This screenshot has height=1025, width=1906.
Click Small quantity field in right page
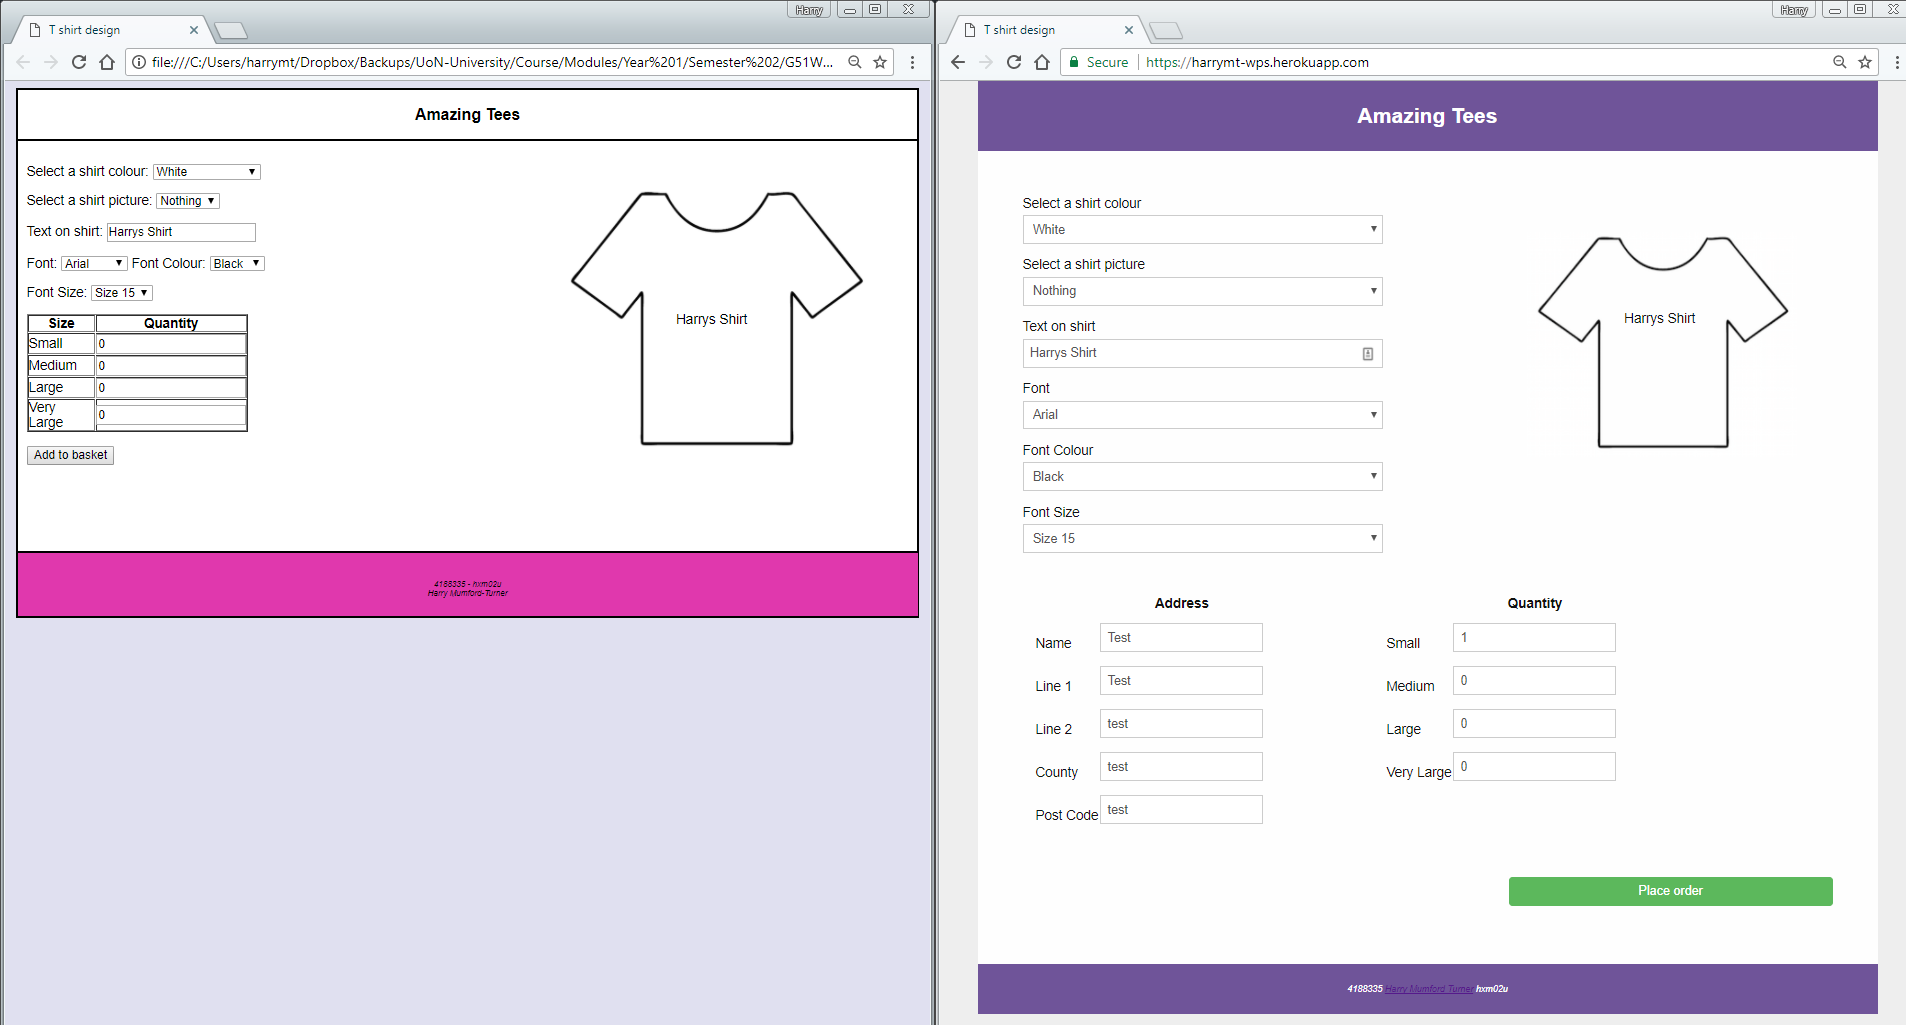[1534, 638]
